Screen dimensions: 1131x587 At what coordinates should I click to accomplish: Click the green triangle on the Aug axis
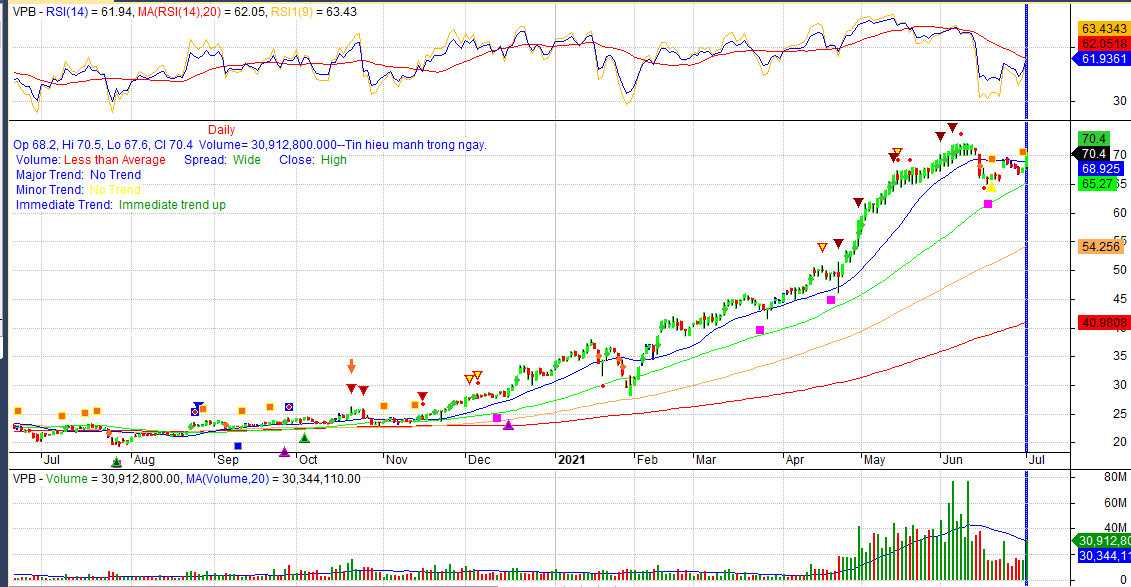[x=116, y=461]
